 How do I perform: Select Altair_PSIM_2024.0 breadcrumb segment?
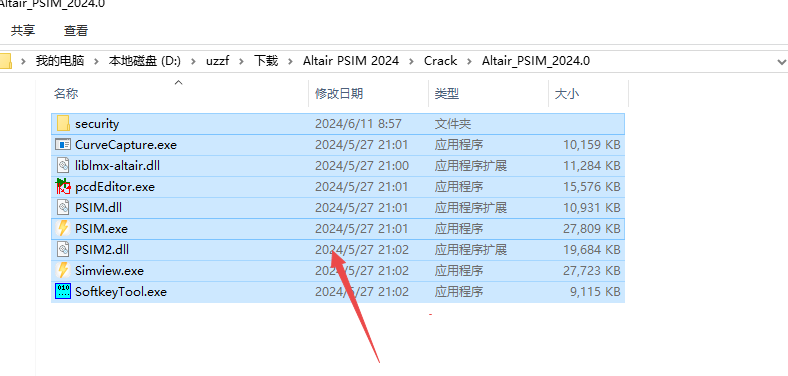coord(536,61)
